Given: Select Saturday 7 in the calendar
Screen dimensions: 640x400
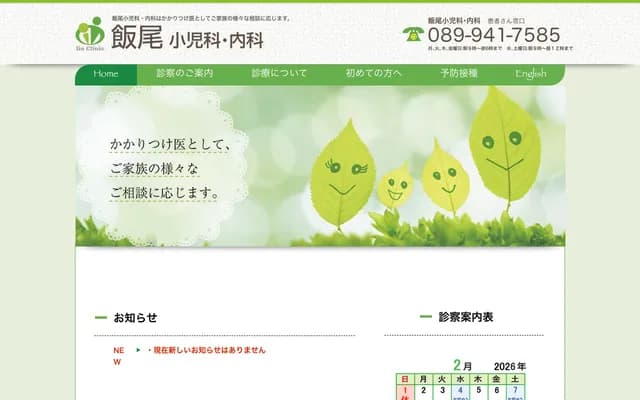Looking at the screenshot, I should [514, 391].
